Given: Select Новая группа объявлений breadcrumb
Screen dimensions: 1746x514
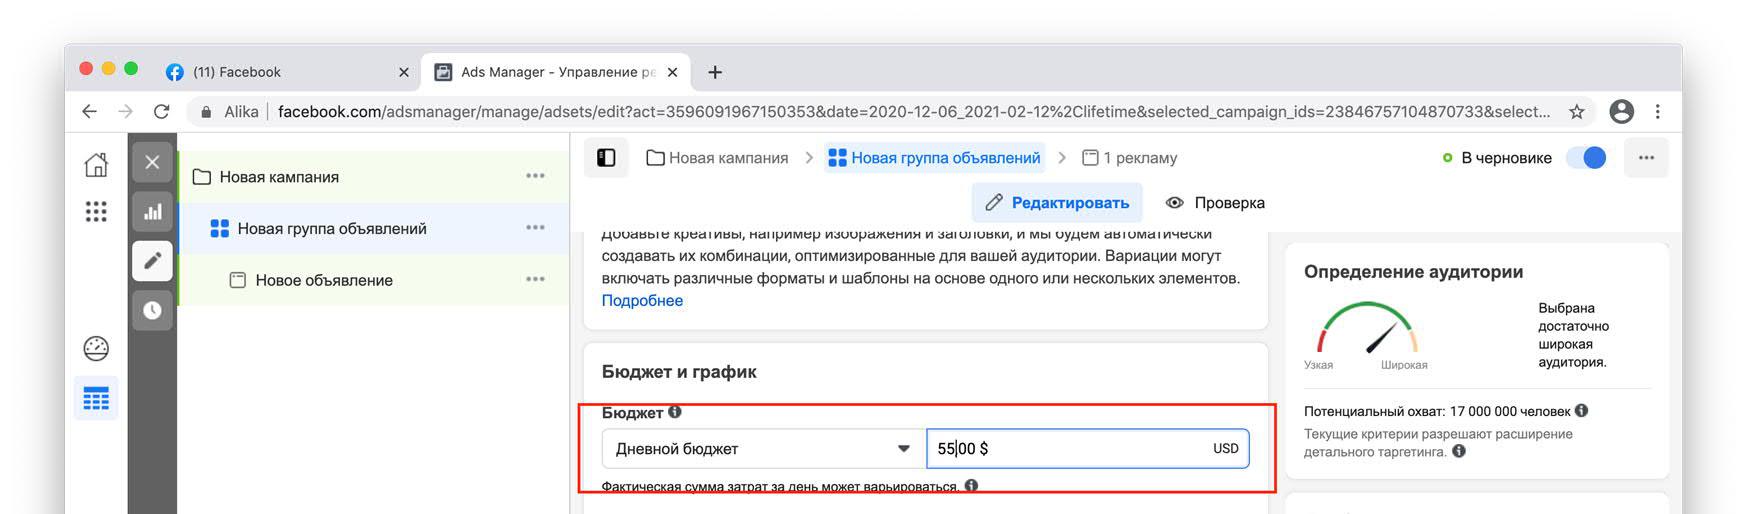Looking at the screenshot, I should click(935, 158).
